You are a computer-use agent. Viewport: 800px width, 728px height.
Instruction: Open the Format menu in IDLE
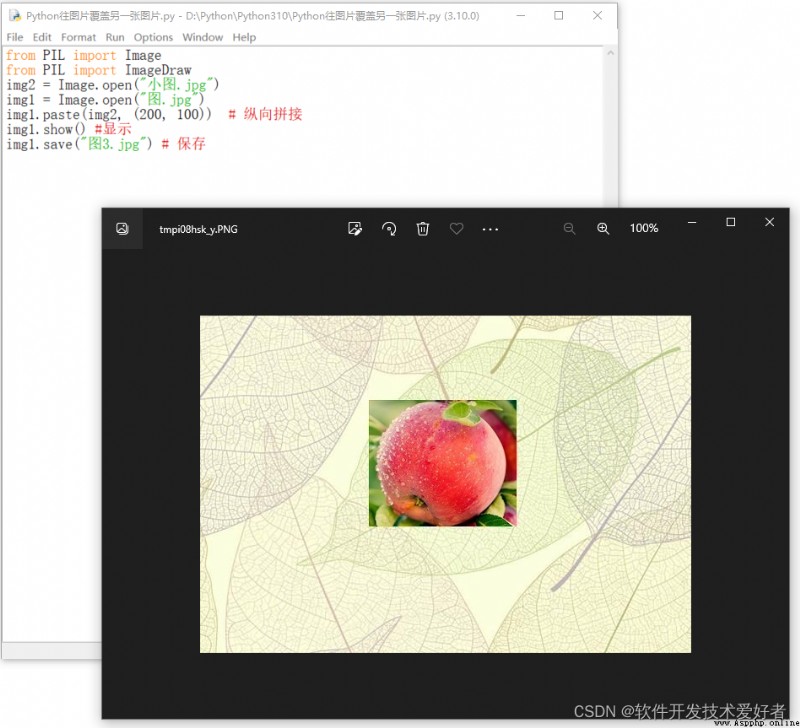pyautogui.click(x=78, y=37)
